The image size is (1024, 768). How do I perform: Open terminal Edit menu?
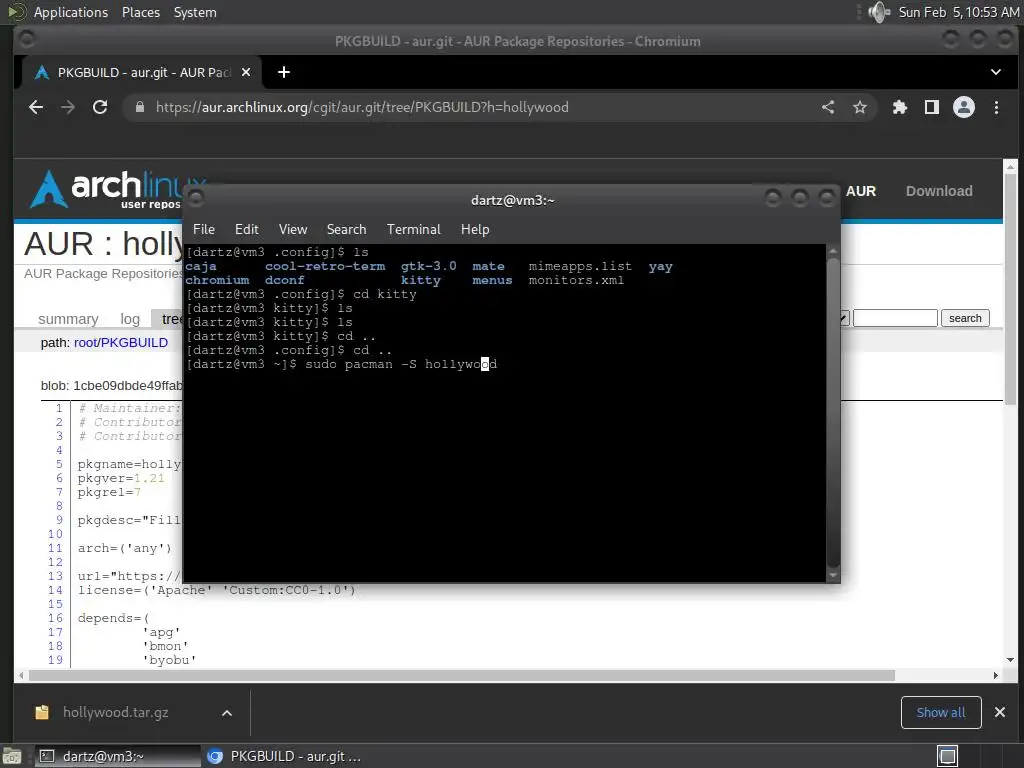[x=246, y=229]
